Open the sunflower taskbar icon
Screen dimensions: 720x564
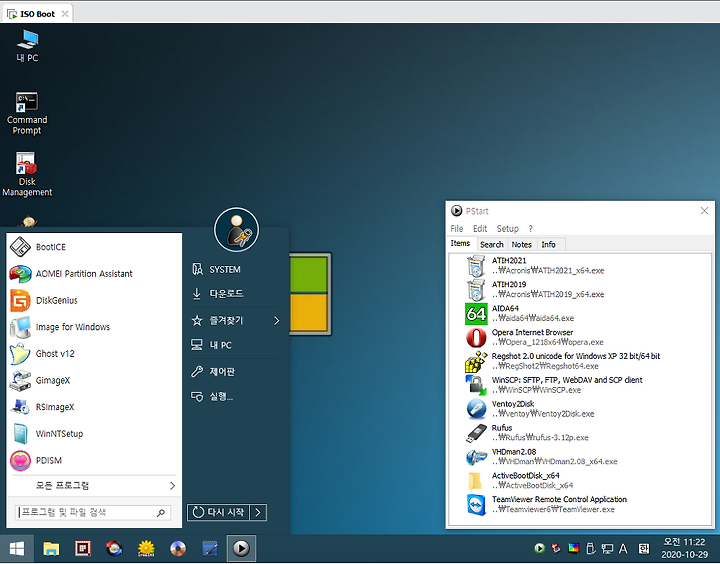click(146, 548)
